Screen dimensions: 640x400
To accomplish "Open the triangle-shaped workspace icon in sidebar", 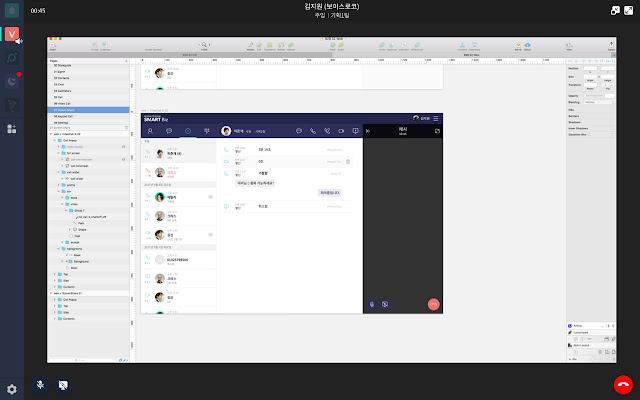I will pyautogui.click(x=12, y=105).
